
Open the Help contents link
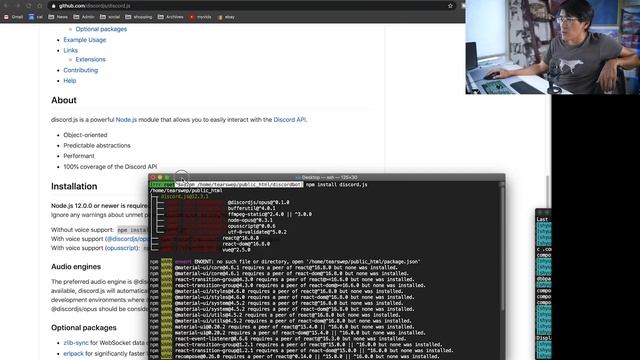[70, 80]
